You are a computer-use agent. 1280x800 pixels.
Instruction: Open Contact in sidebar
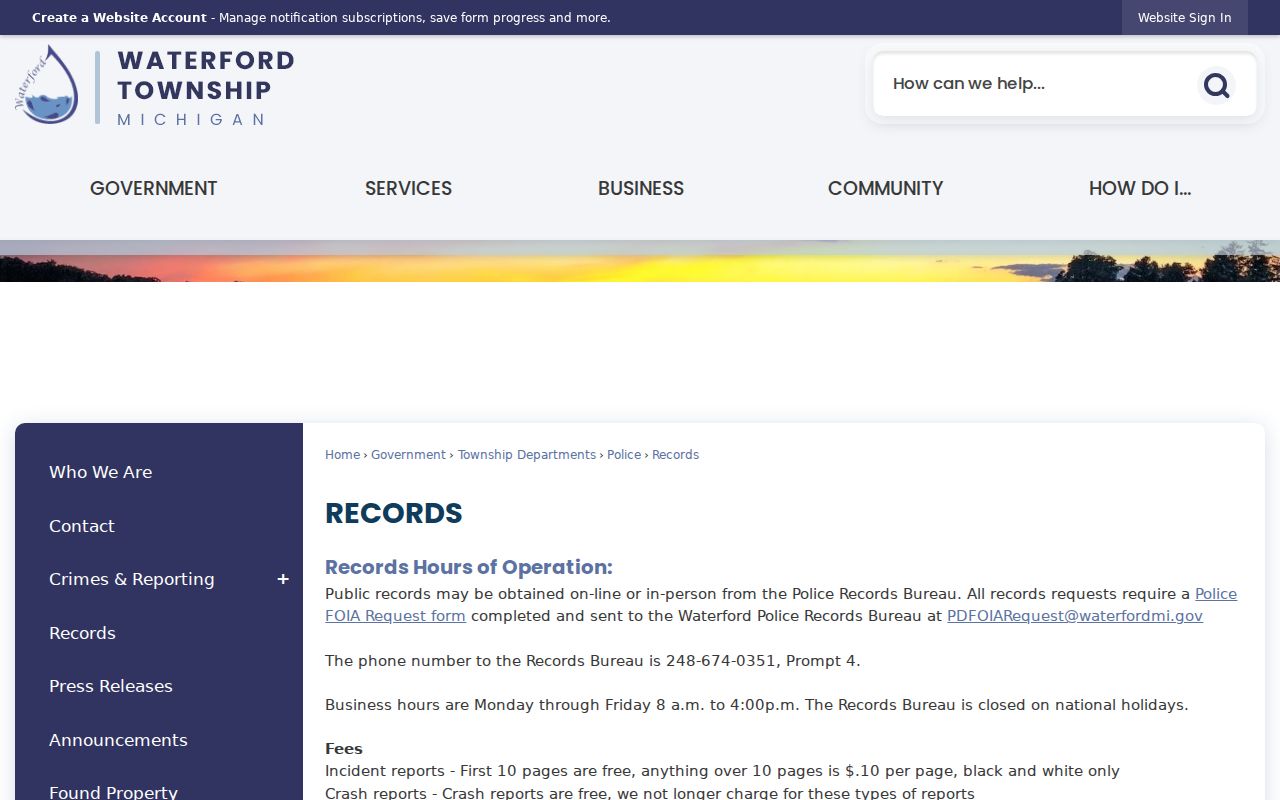[x=82, y=526]
